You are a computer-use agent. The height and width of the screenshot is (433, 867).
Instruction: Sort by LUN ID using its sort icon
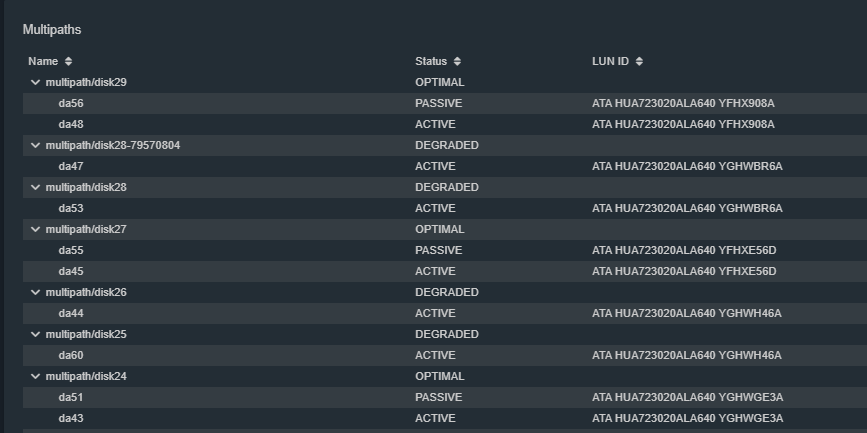(x=639, y=61)
